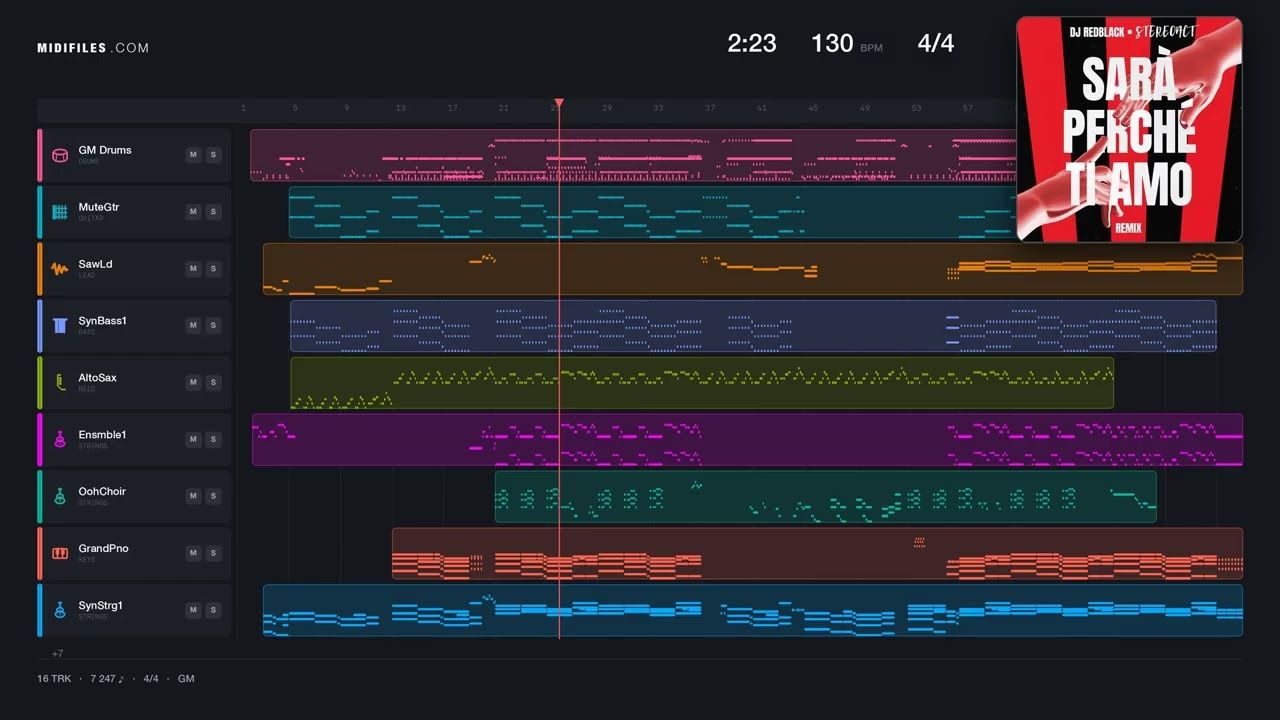Jump to bar 13 on the ruler
Viewport: 1280px width, 720px height.
point(400,108)
